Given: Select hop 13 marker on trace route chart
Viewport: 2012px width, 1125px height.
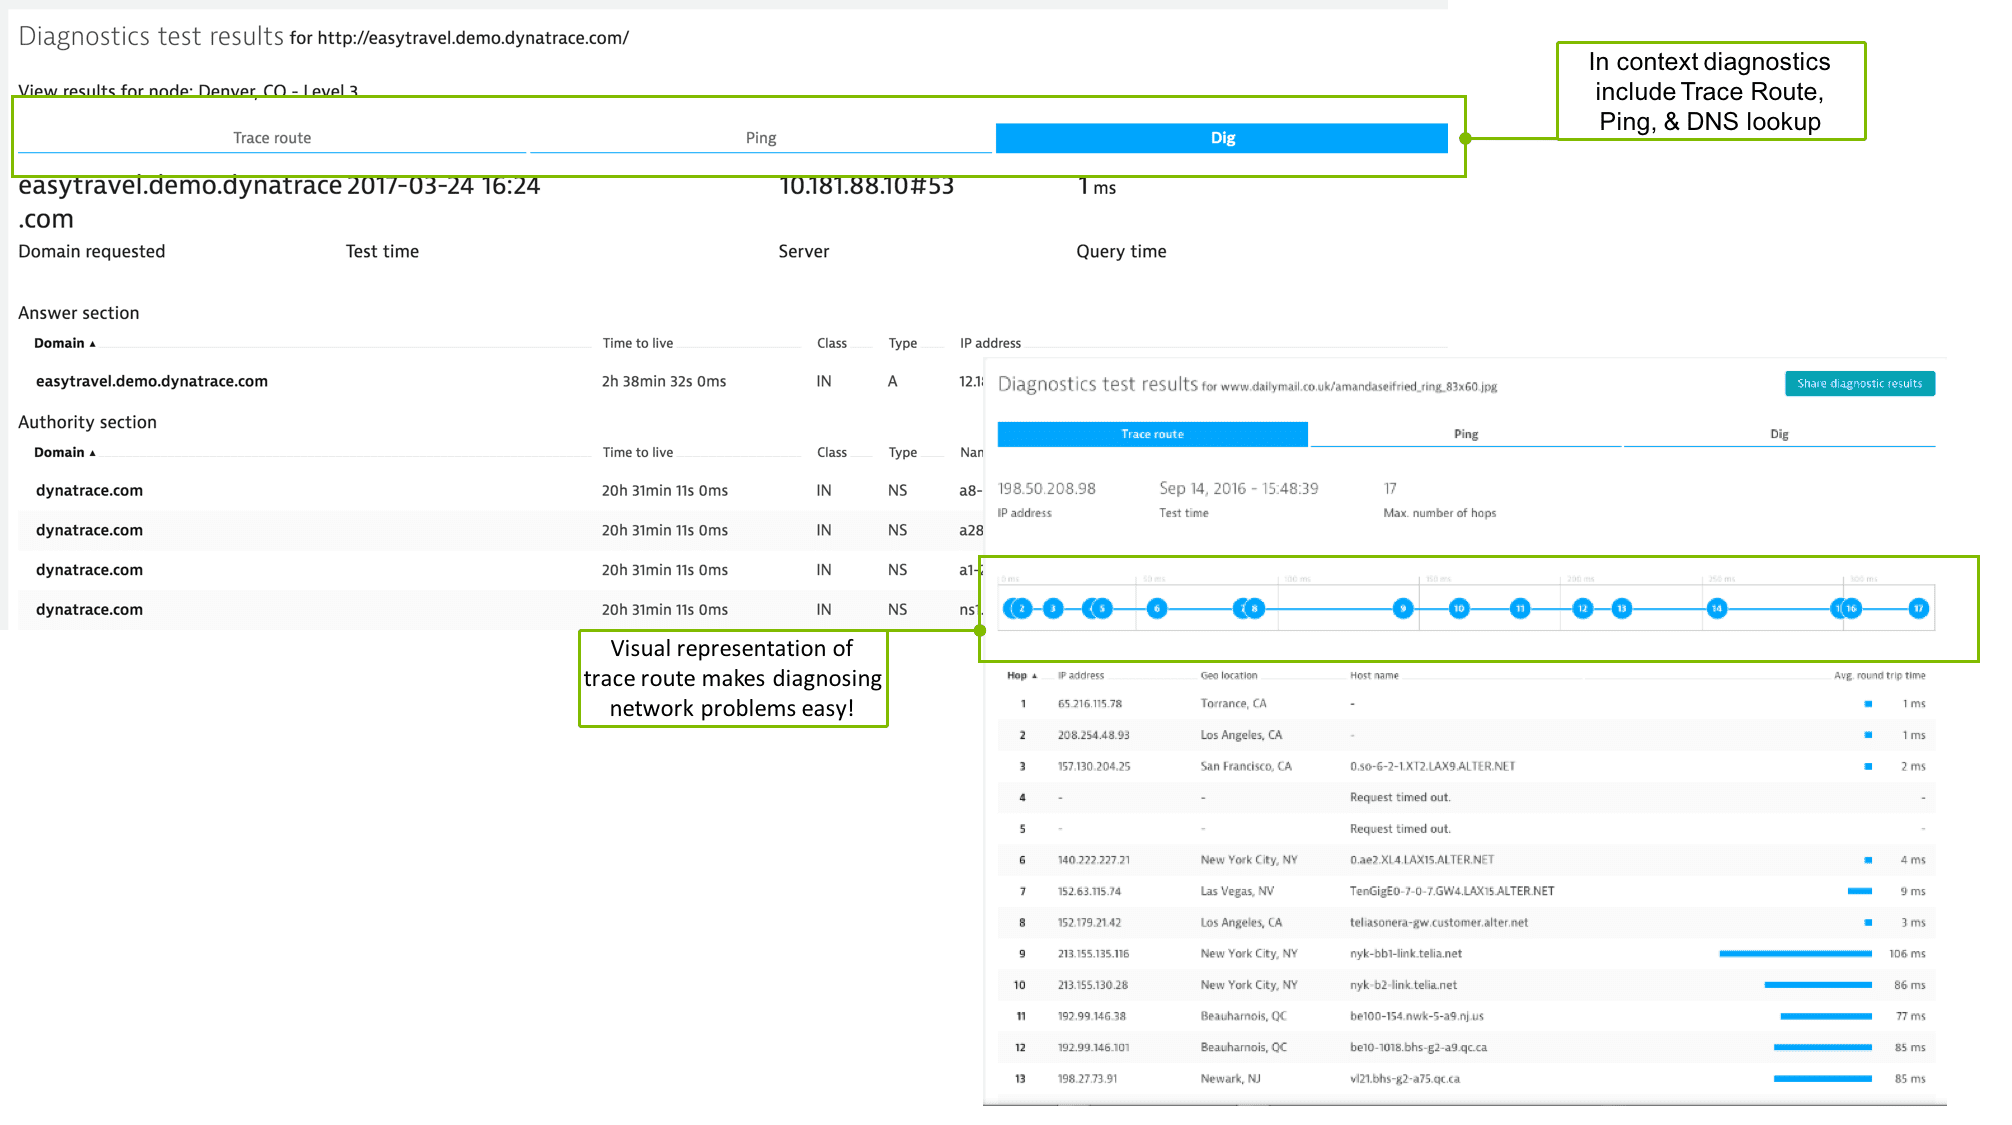Looking at the screenshot, I should pyautogui.click(x=1622, y=608).
